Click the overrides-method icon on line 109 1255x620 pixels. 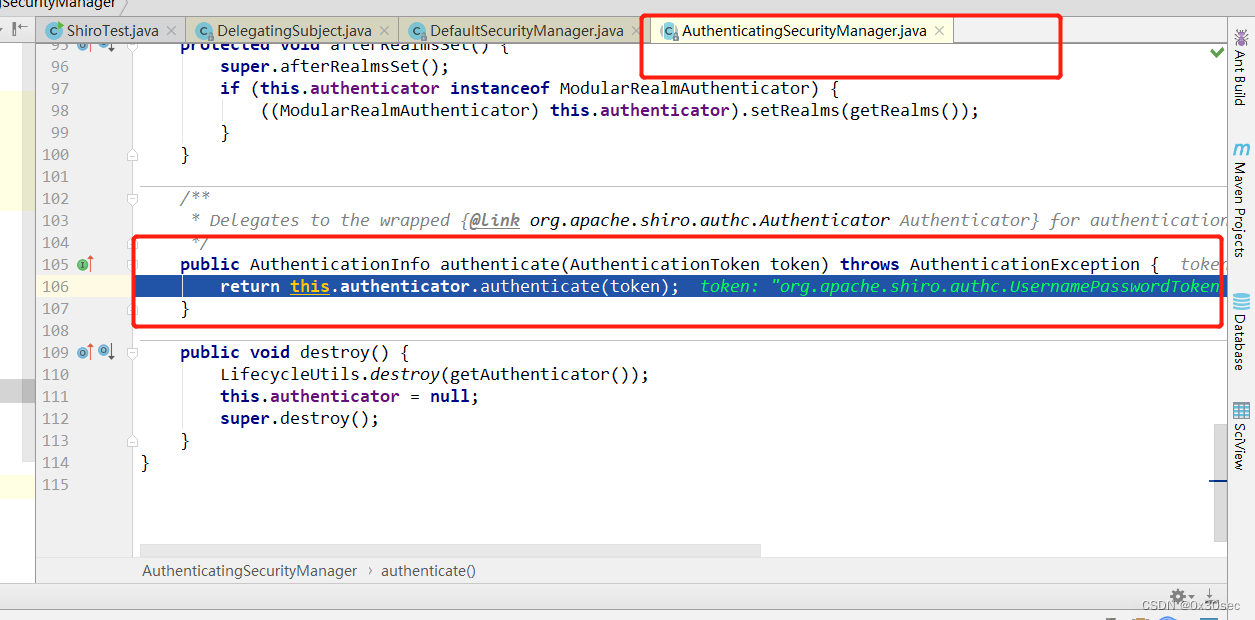tap(85, 352)
